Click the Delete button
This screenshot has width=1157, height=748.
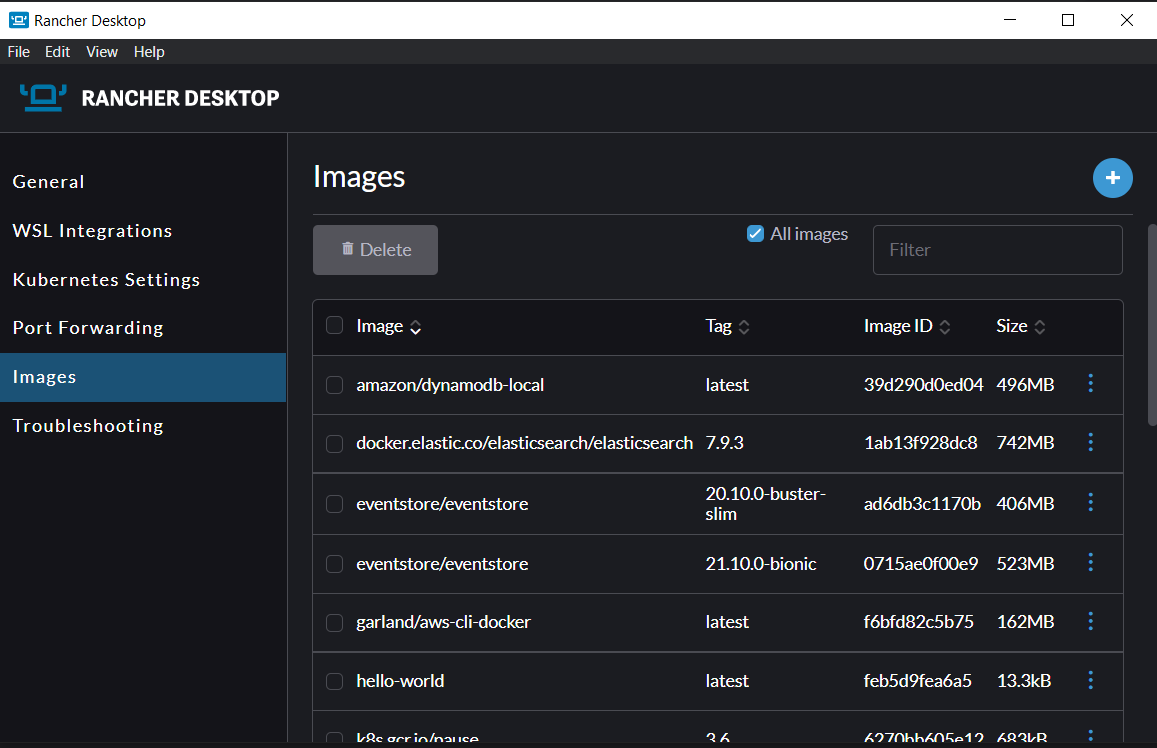tap(375, 249)
